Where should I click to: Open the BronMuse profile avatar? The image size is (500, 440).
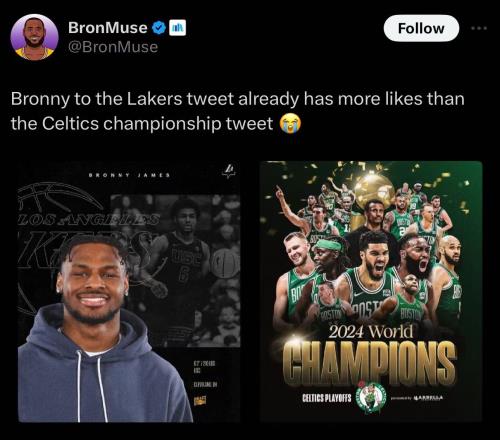[x=34, y=37]
